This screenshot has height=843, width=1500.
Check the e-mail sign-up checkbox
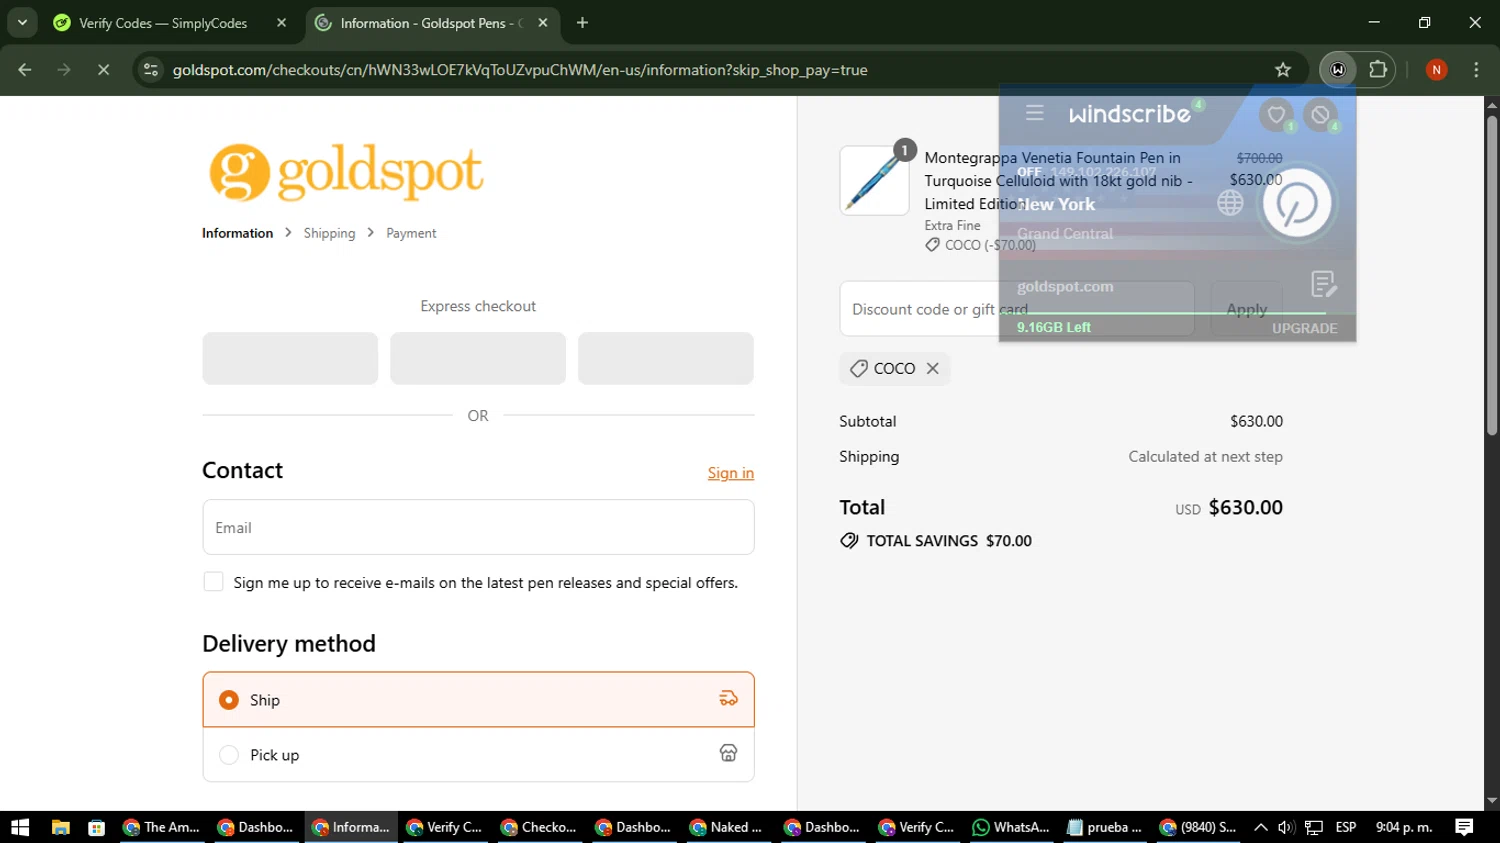pos(213,582)
